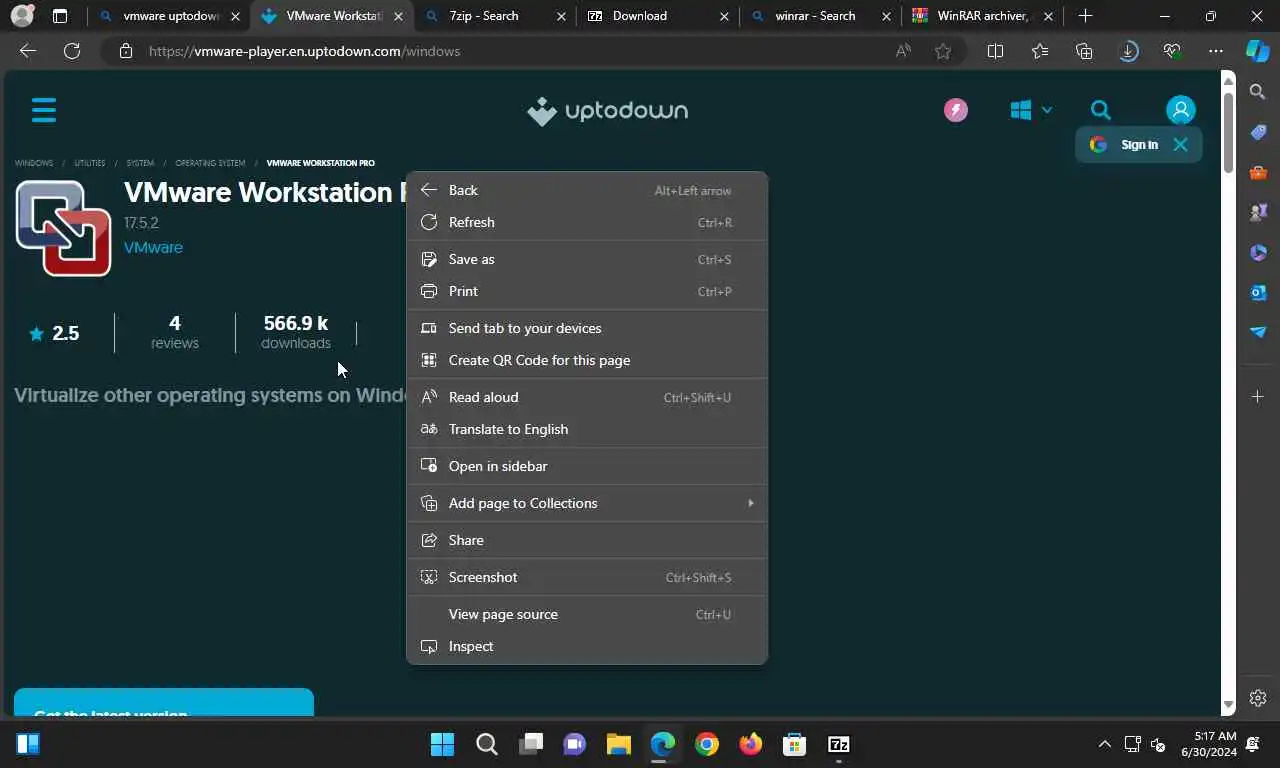Click the pink lightning bolt icon
This screenshot has height=768, width=1280.
[956, 110]
